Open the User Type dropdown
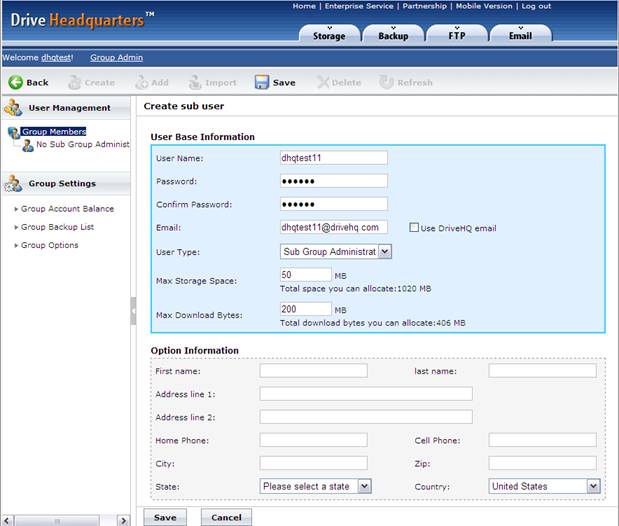The width and height of the screenshot is (619, 526). (336, 252)
